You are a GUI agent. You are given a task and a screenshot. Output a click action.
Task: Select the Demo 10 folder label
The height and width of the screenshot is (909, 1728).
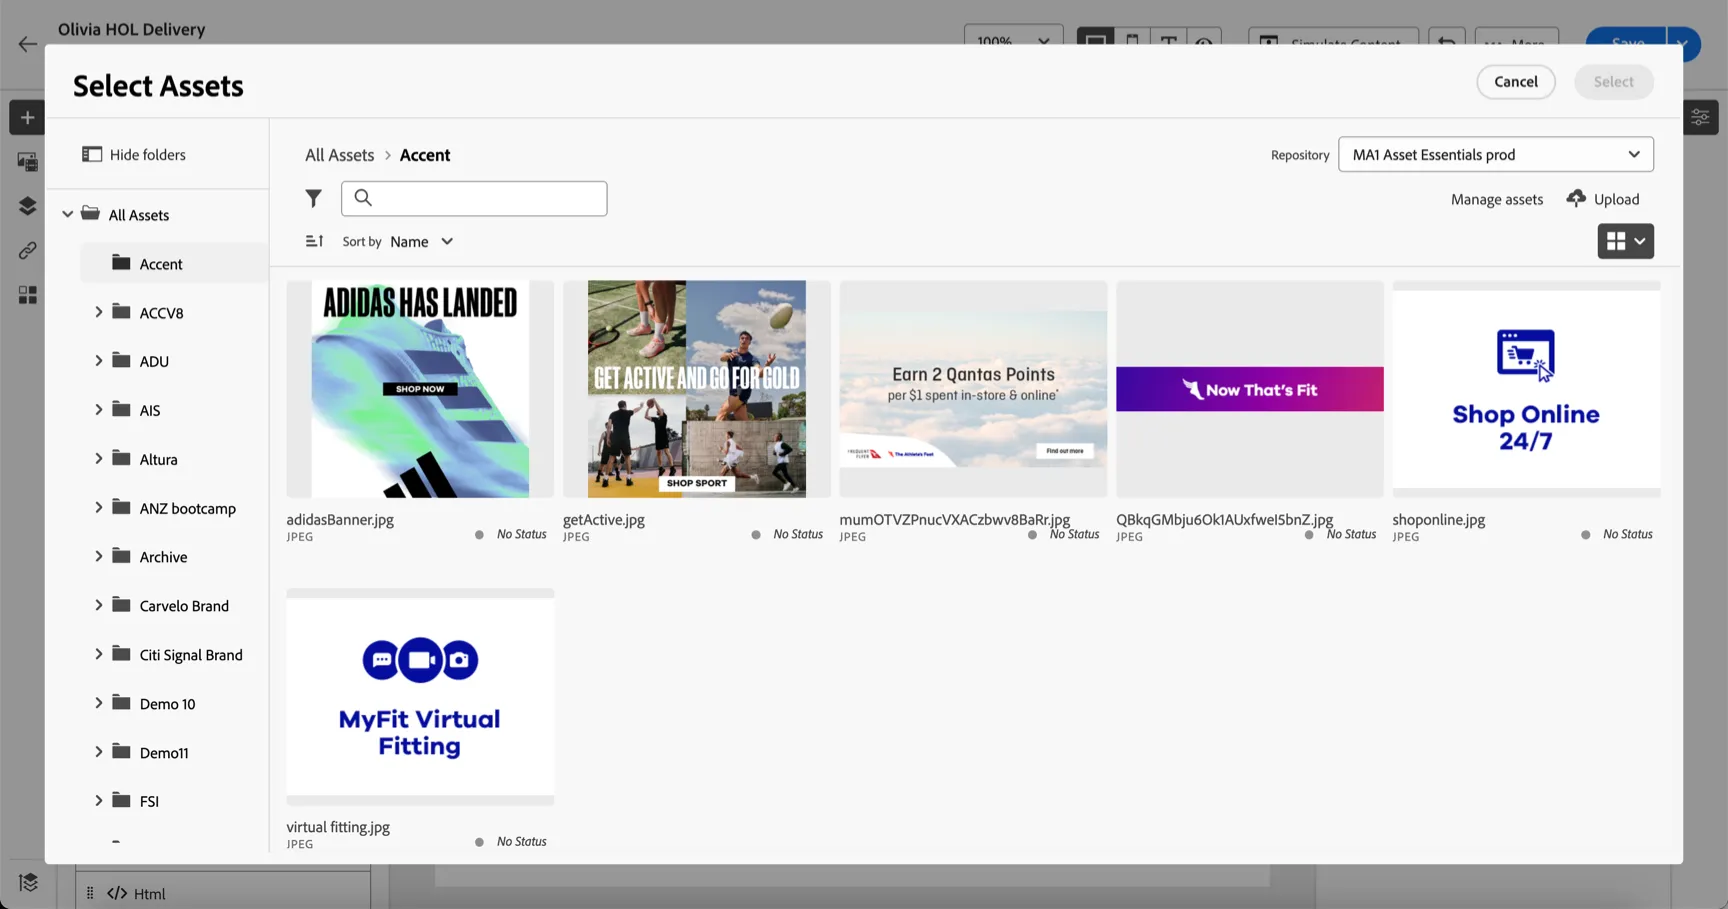tap(167, 704)
